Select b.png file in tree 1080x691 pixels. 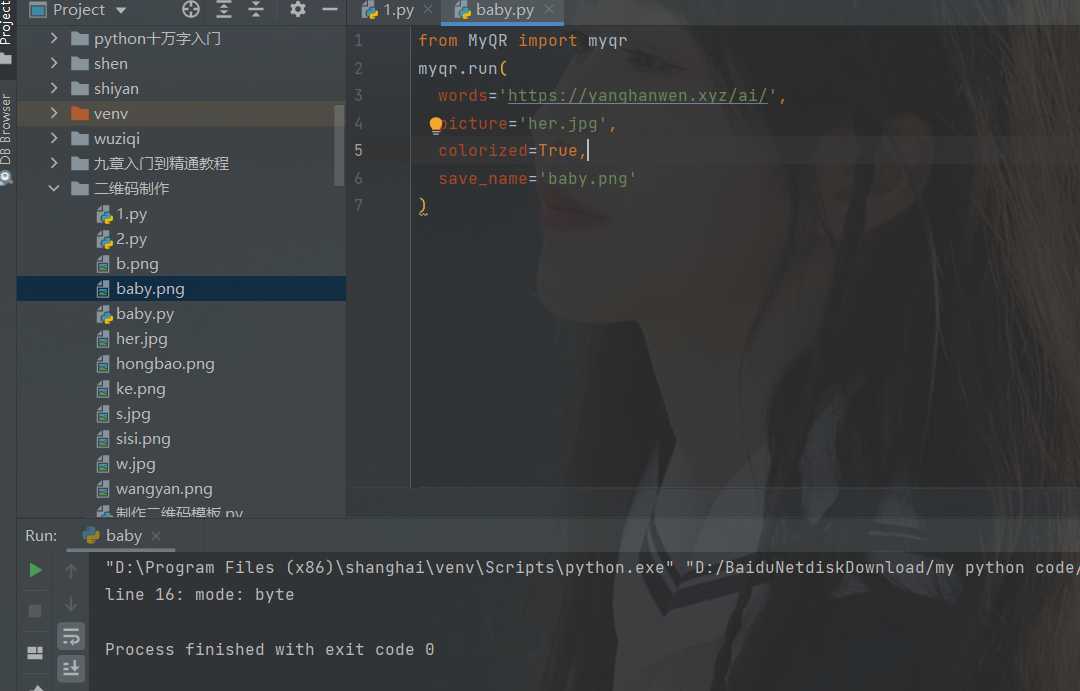pyautogui.click(x=136, y=264)
